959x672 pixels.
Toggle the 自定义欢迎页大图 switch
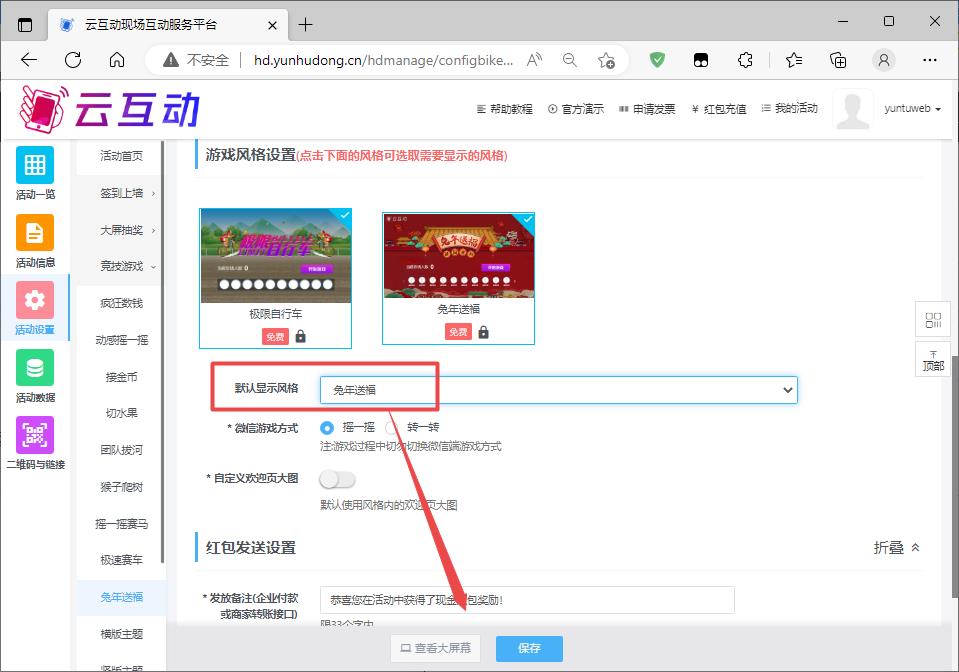tap(337, 479)
